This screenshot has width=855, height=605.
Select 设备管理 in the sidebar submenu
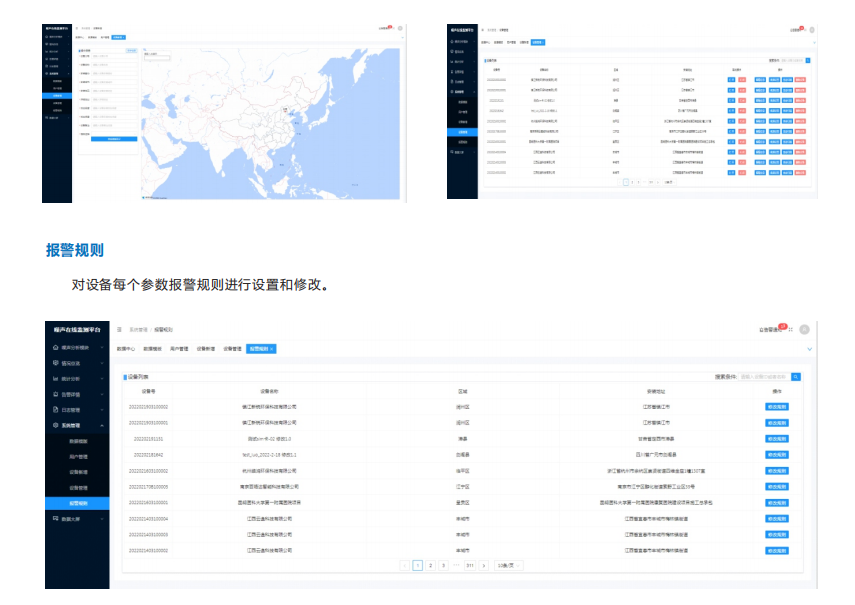[x=78, y=488]
